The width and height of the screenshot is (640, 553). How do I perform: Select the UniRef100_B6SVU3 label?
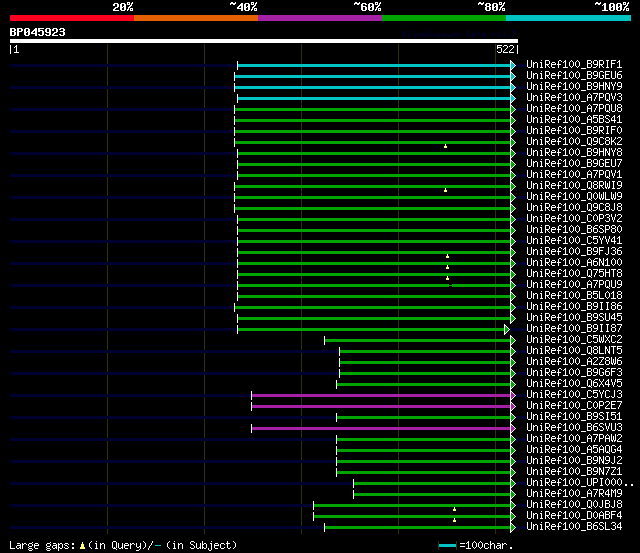tap(574, 428)
